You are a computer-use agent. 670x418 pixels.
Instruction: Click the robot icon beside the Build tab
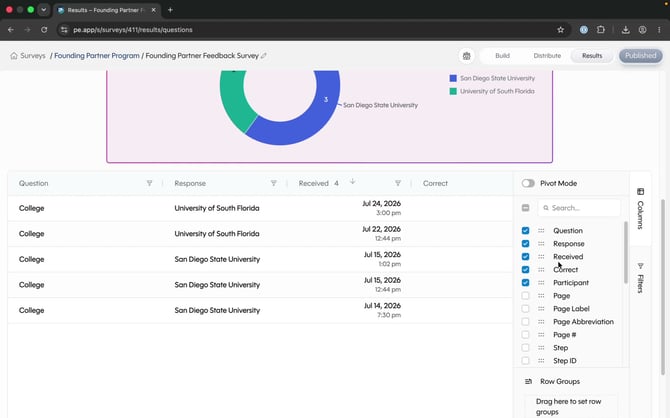(467, 56)
